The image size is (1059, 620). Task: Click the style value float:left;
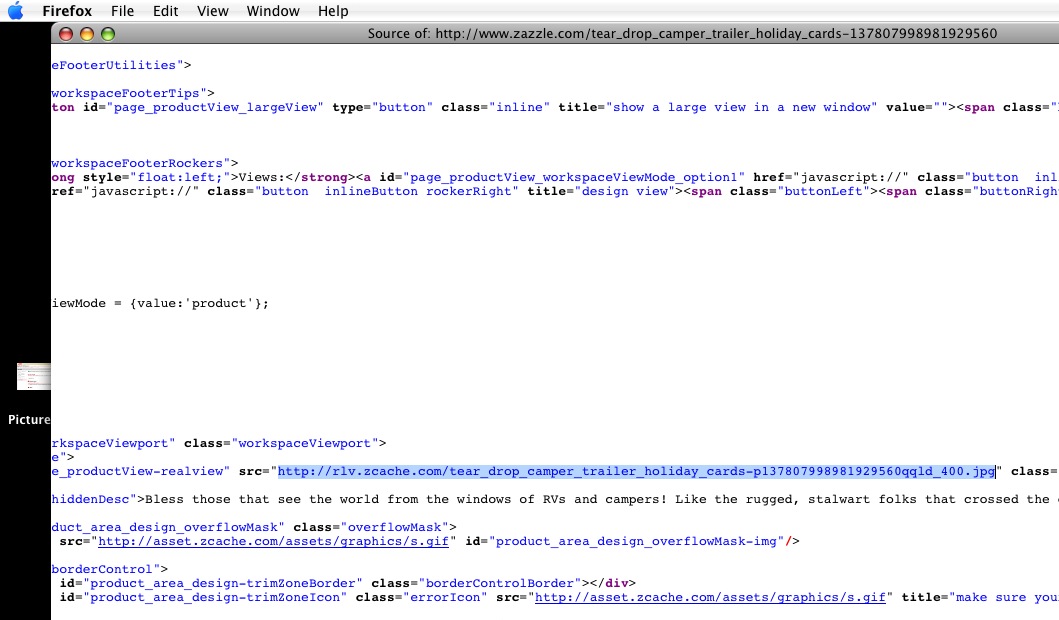coord(180,178)
